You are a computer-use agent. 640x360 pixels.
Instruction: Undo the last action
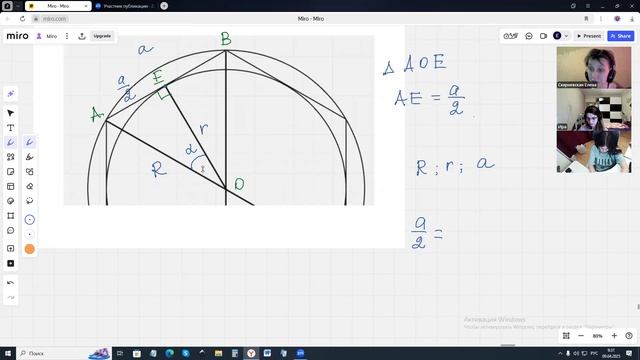tap(11, 282)
